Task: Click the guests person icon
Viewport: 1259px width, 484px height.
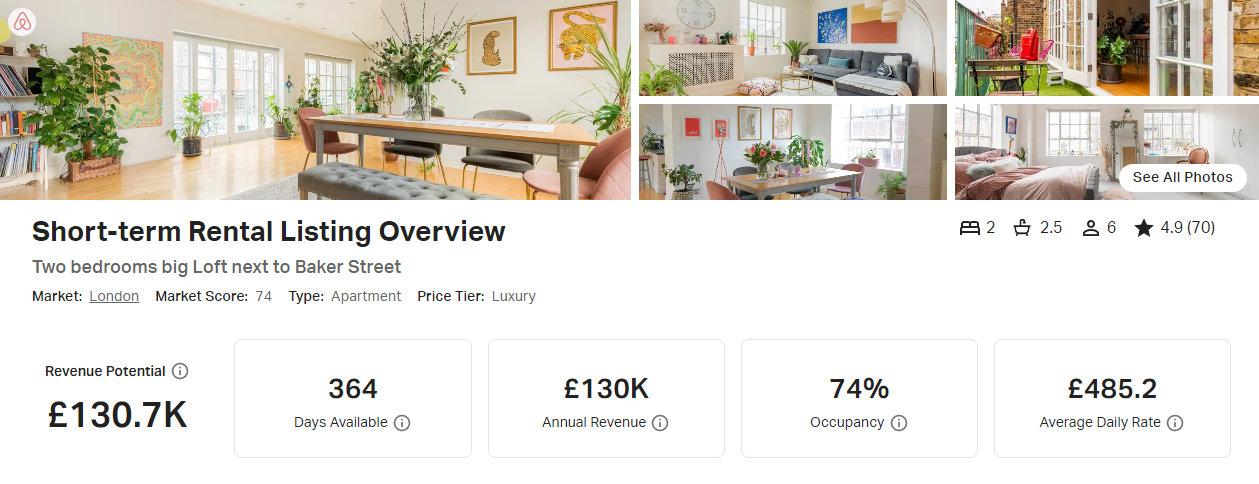Action: 1091,228
